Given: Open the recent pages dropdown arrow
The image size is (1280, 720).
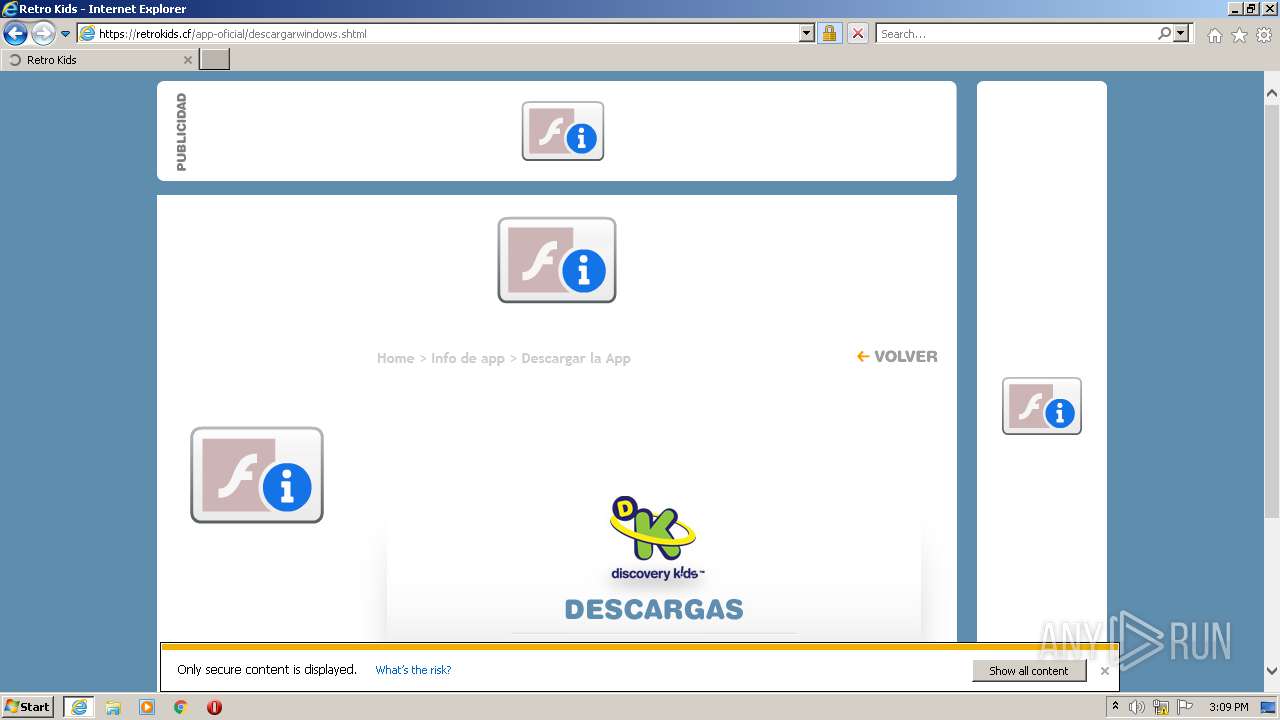Looking at the screenshot, I should tap(65, 34).
